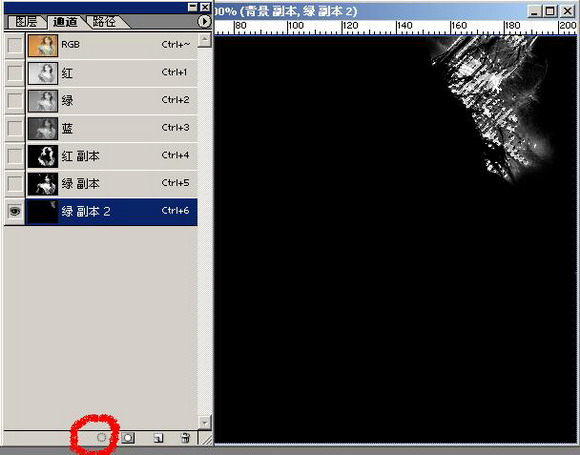Switch to the 图层 tab
Image resolution: width=580 pixels, height=455 pixels.
click(26, 22)
